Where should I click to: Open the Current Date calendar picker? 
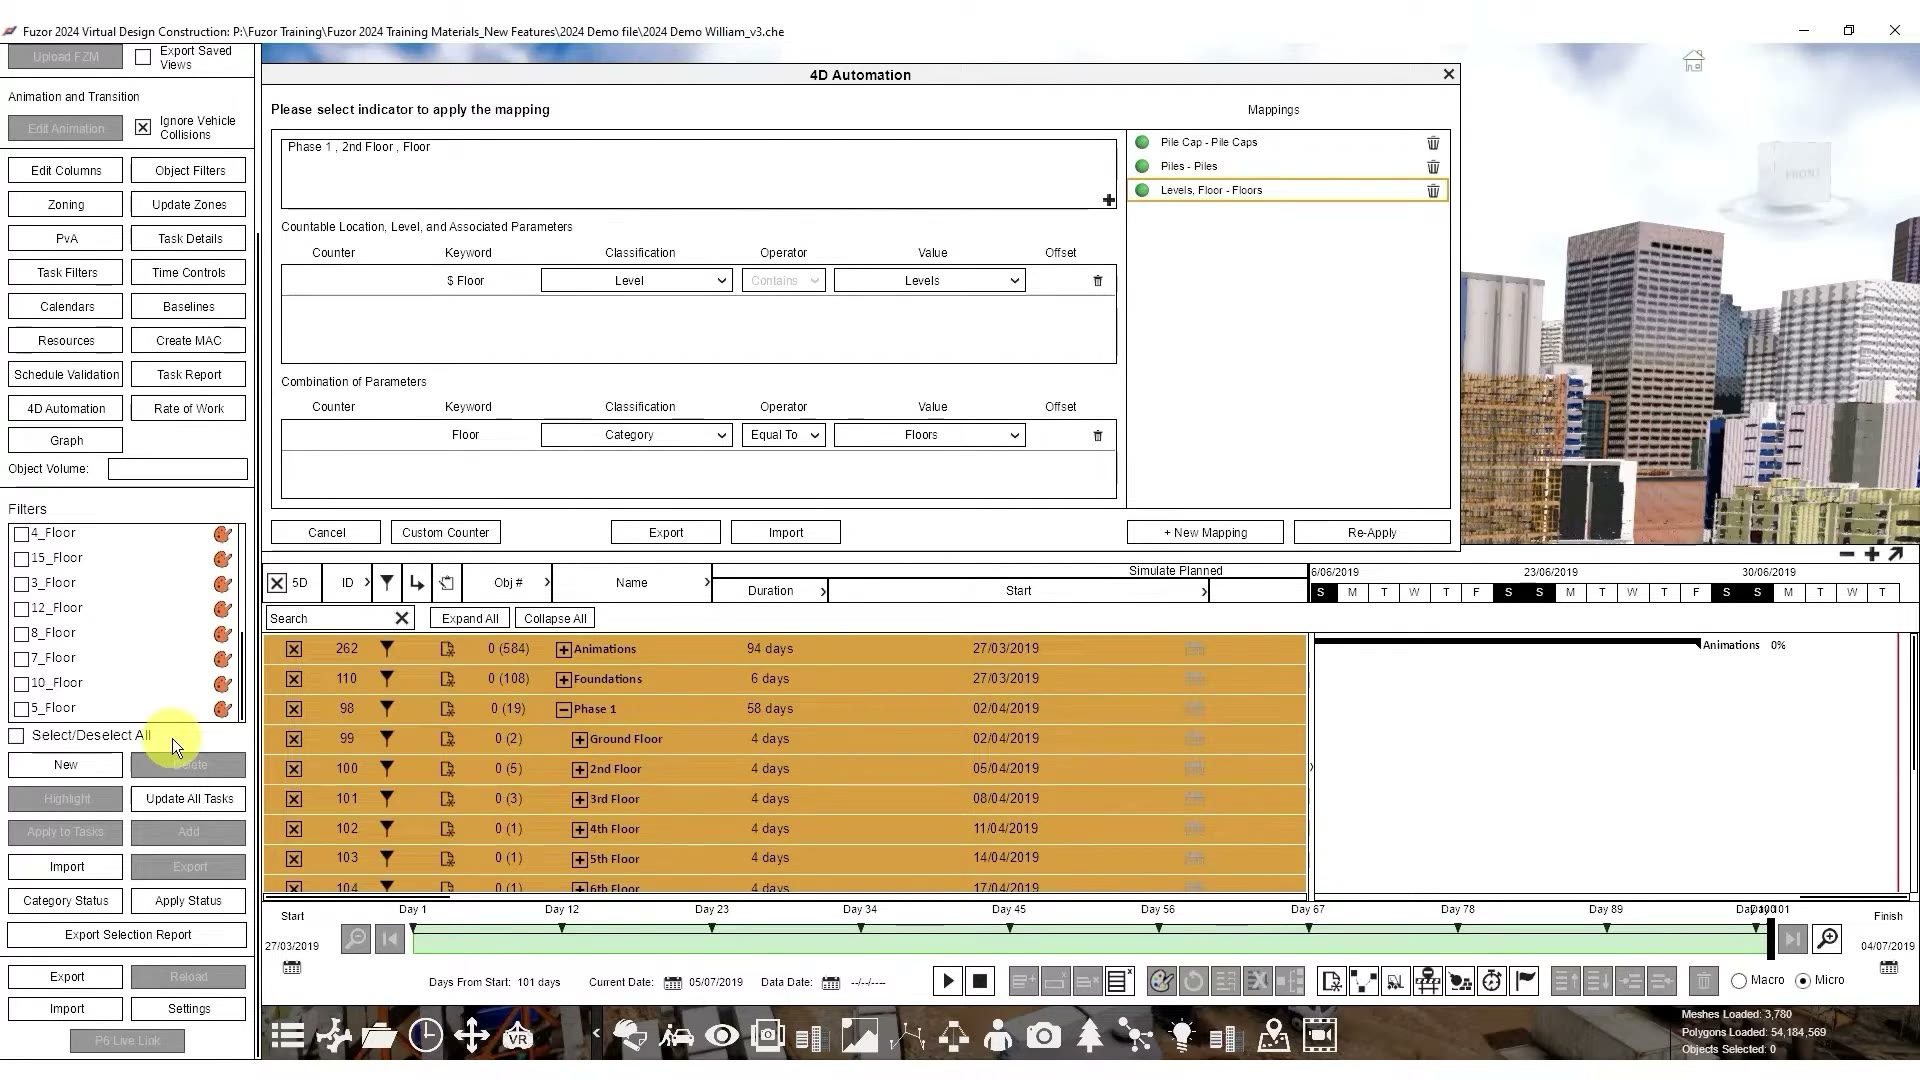click(673, 983)
